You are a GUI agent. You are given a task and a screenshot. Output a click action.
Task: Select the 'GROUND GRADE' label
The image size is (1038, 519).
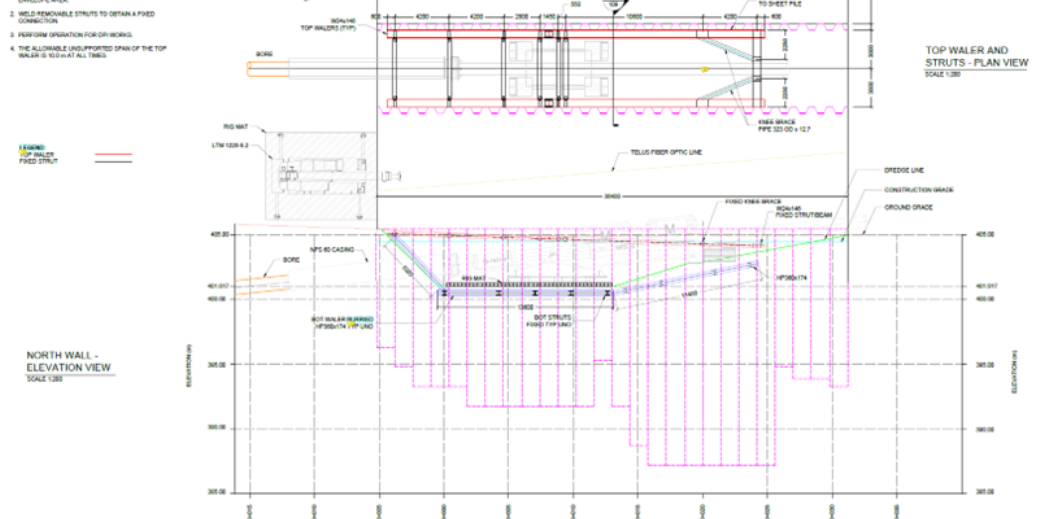[909, 208]
